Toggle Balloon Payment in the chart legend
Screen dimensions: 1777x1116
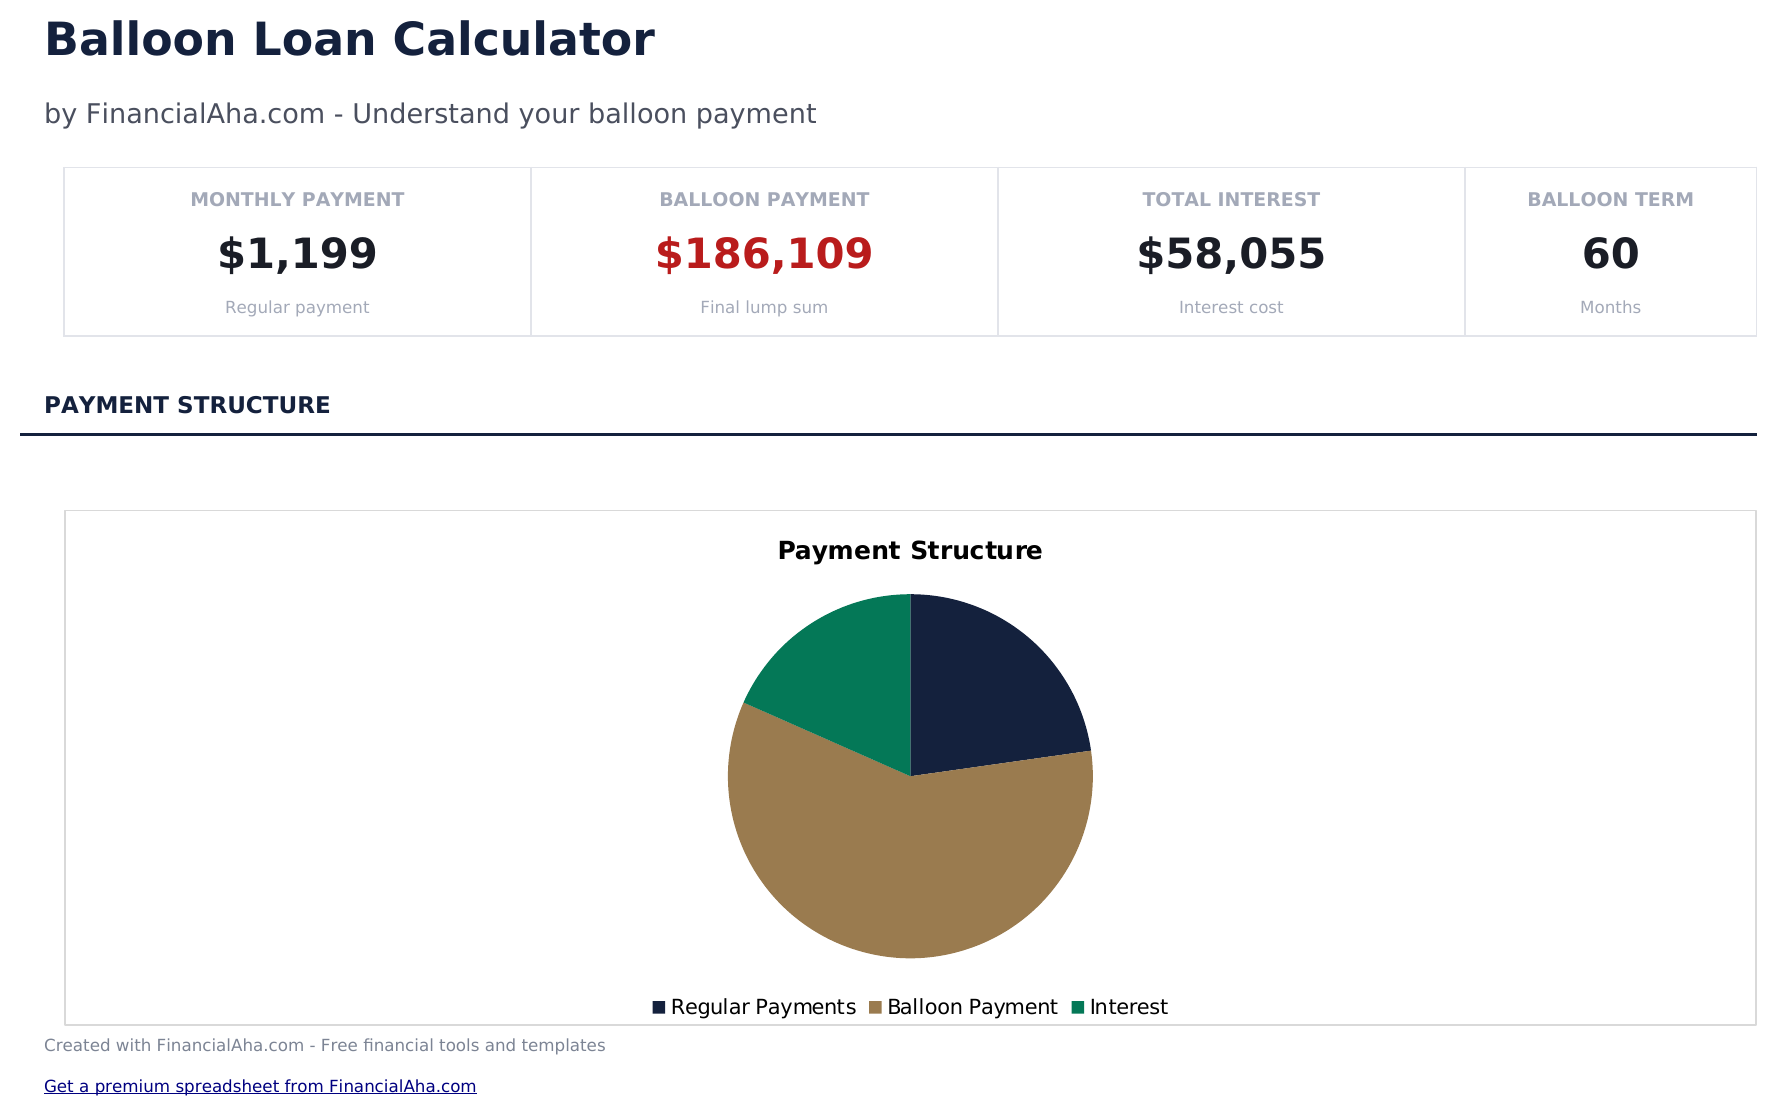pyautogui.click(x=972, y=1007)
